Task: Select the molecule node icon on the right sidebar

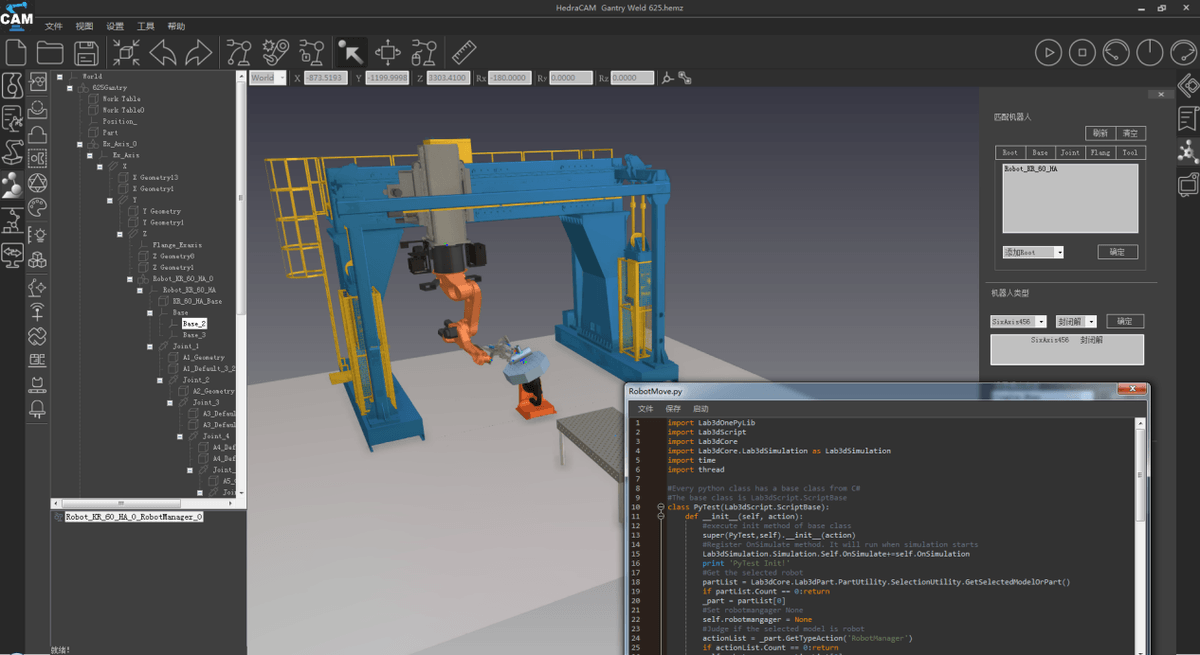Action: coord(1188,152)
